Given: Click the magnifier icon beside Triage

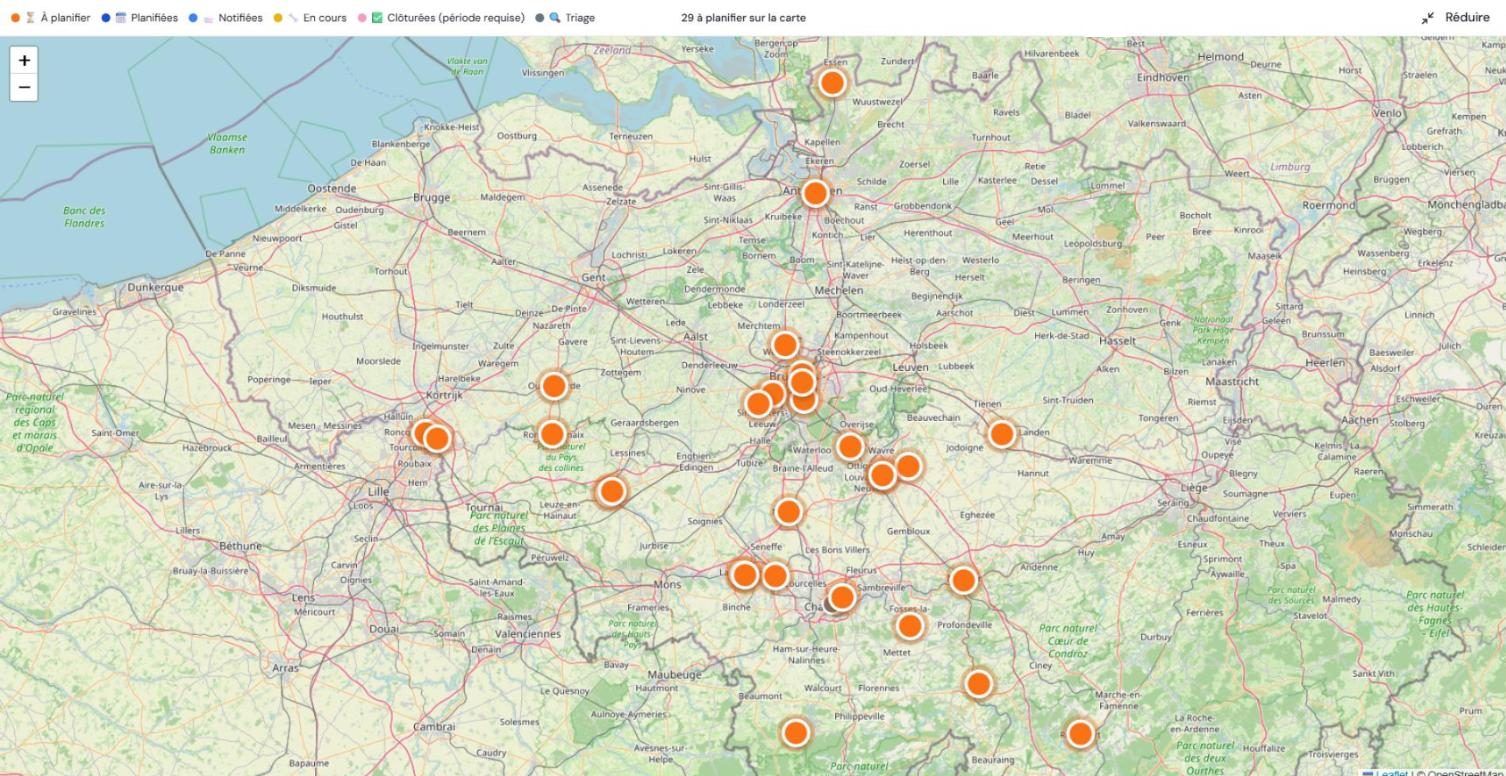Looking at the screenshot, I should click(x=554, y=18).
